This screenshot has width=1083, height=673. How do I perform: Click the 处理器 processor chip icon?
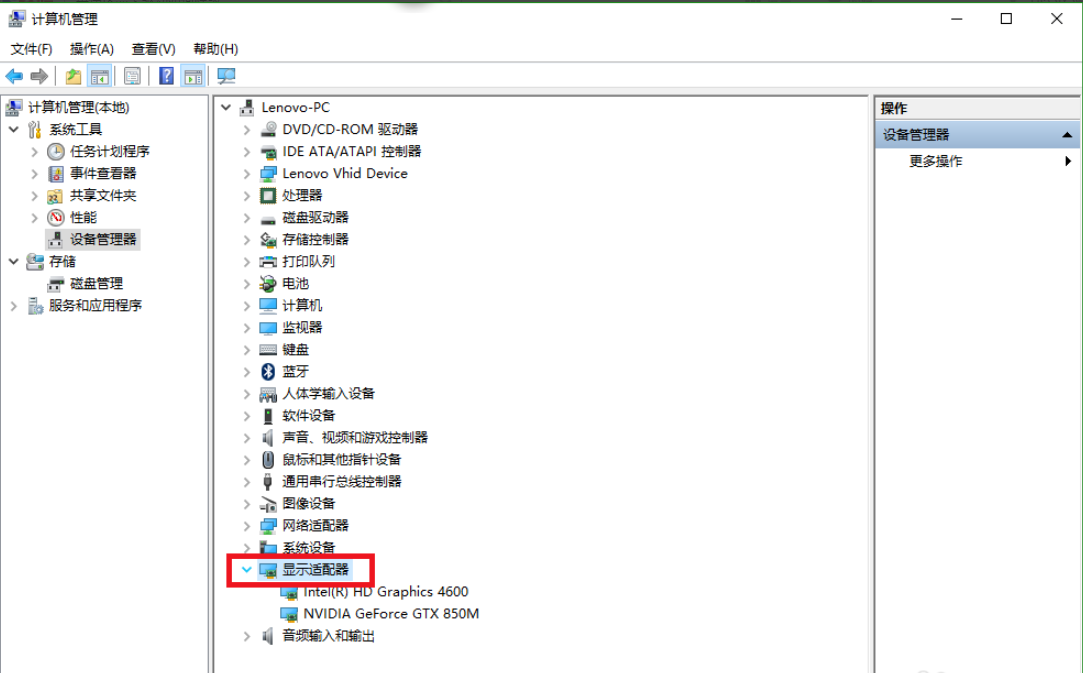268,196
